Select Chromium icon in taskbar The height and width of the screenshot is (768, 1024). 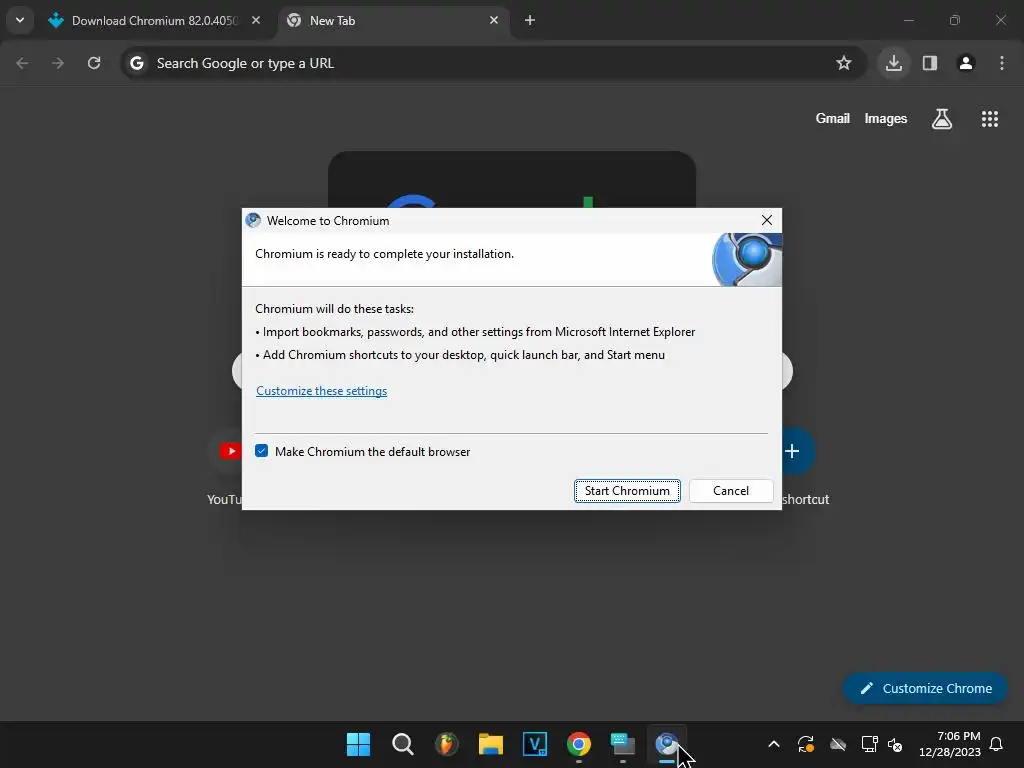point(667,744)
